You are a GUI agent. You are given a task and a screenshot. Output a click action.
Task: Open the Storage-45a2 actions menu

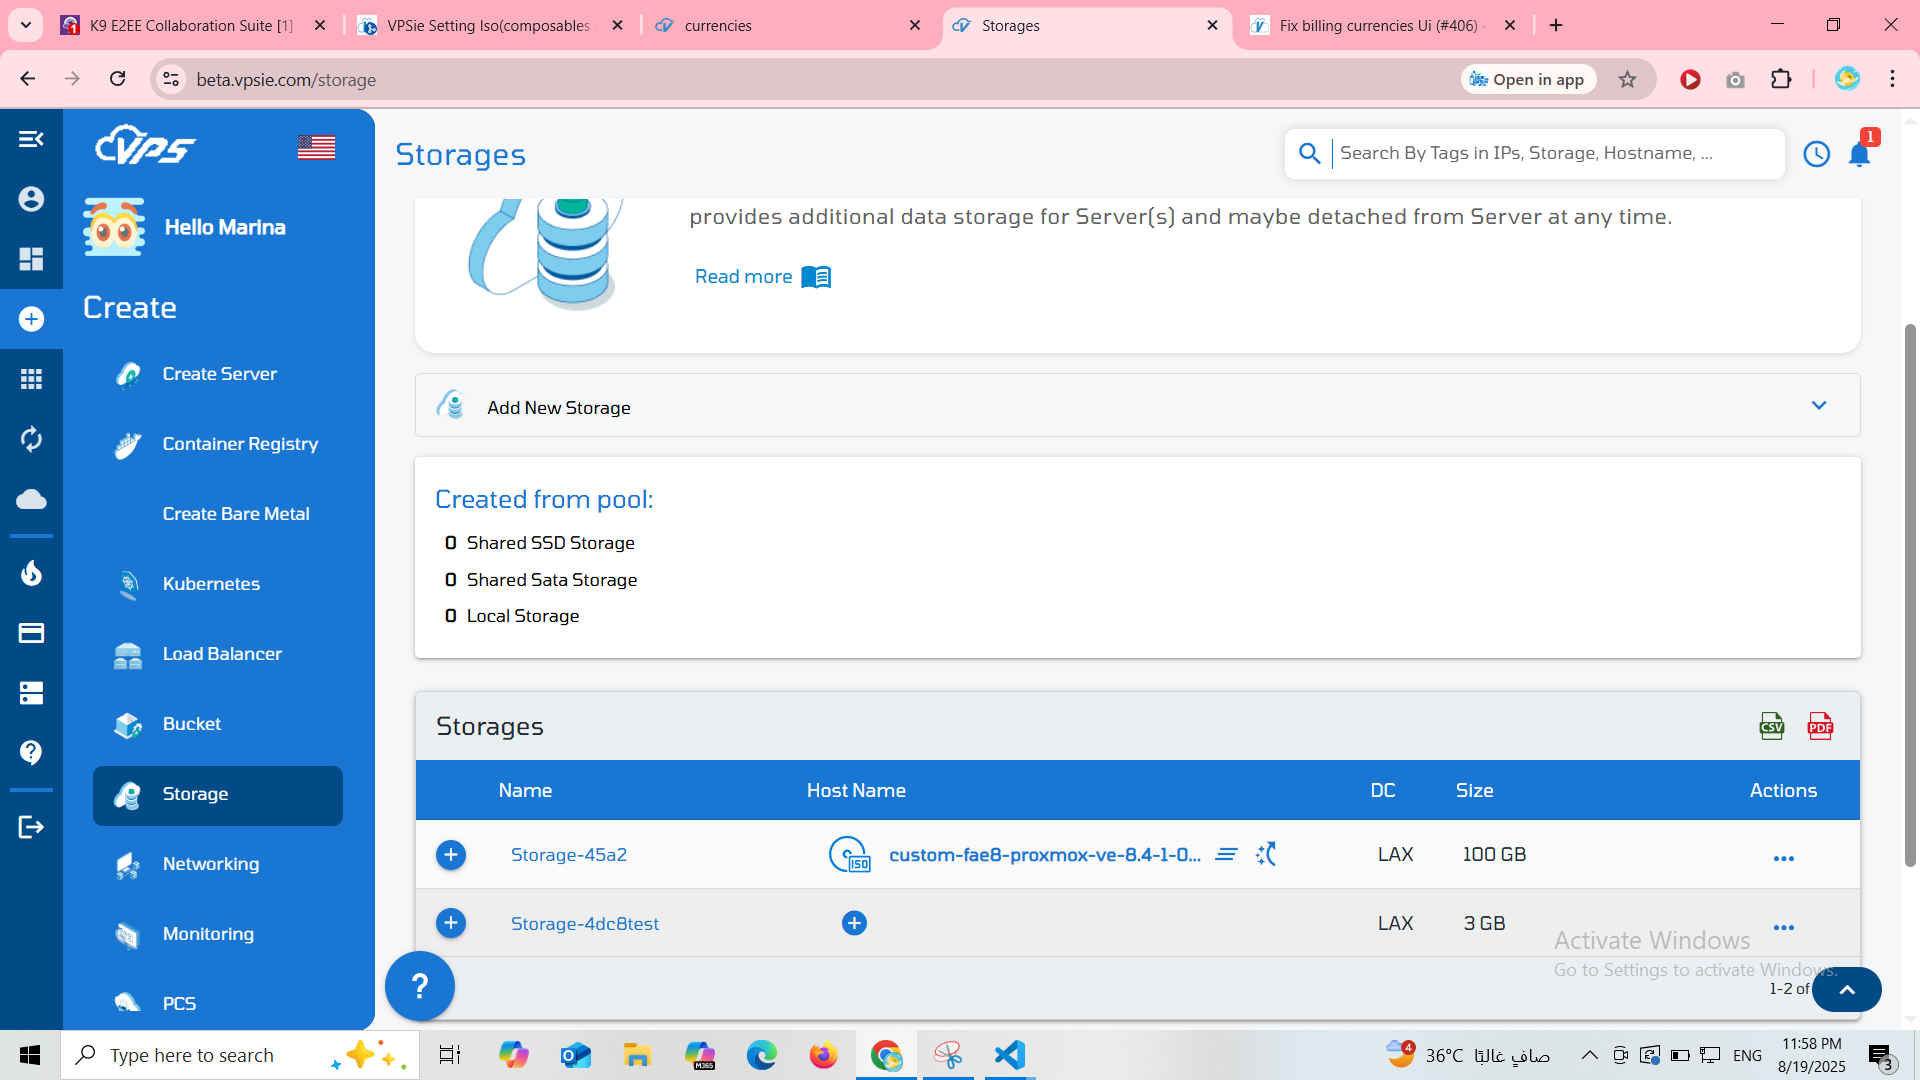[x=1783, y=858]
